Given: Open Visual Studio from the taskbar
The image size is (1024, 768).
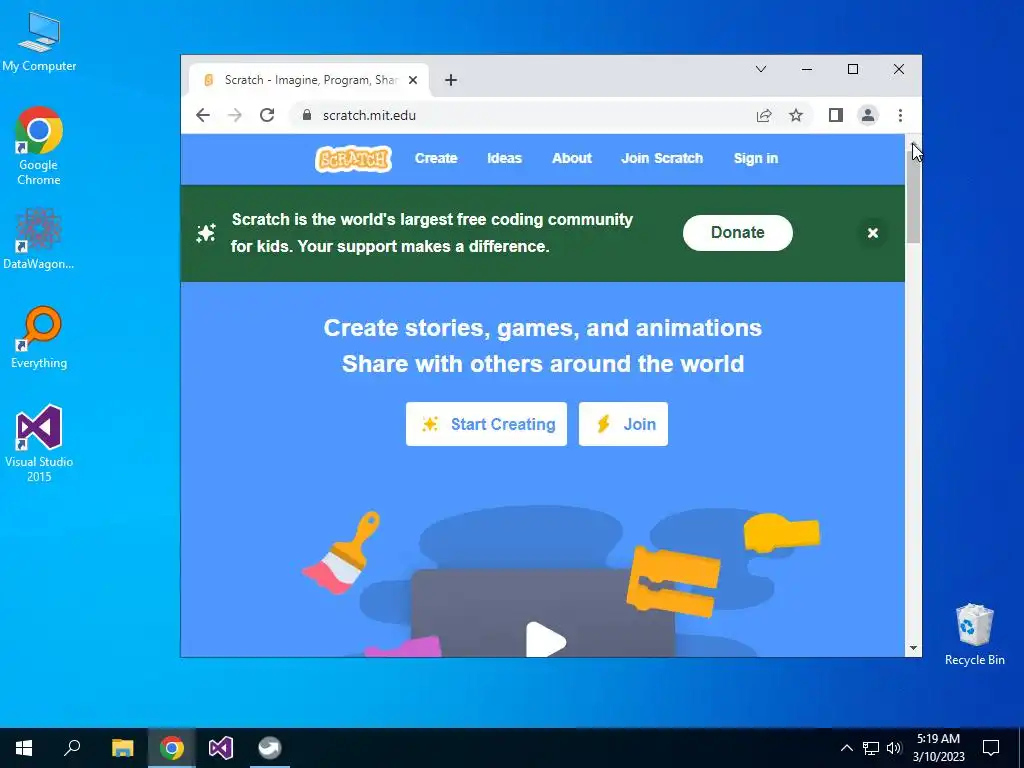Looking at the screenshot, I should click(221, 748).
